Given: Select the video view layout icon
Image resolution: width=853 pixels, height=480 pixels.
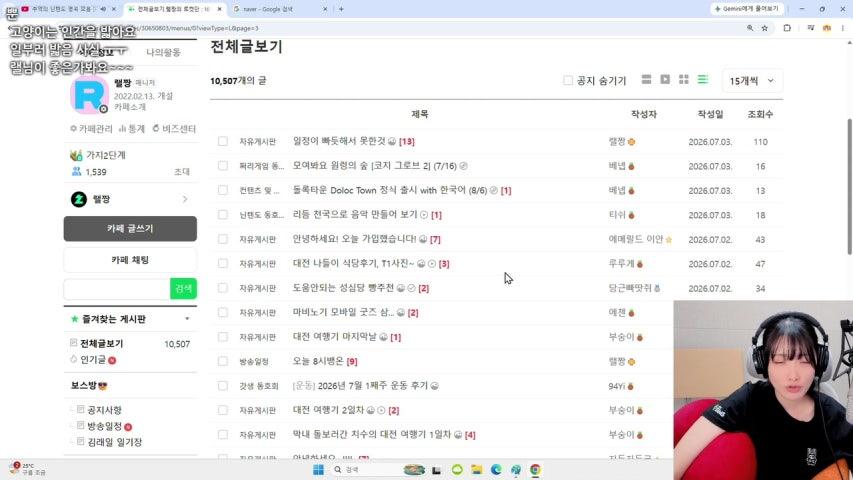Looking at the screenshot, I should (x=665, y=80).
